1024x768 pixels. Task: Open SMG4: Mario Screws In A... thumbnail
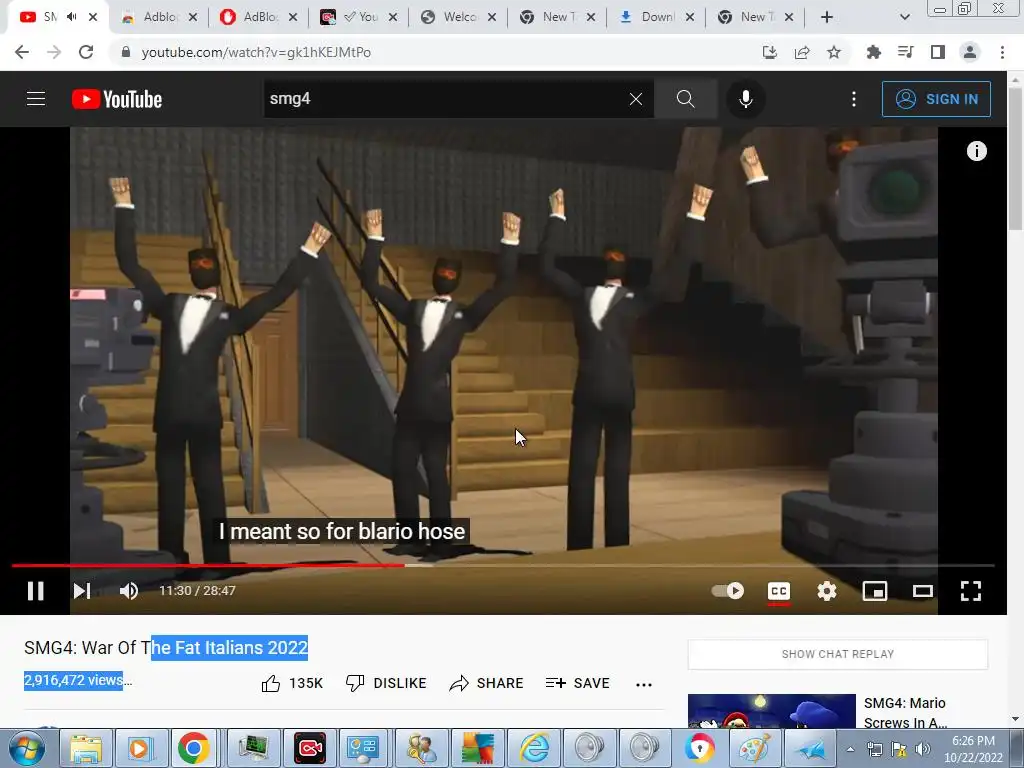[x=771, y=711]
